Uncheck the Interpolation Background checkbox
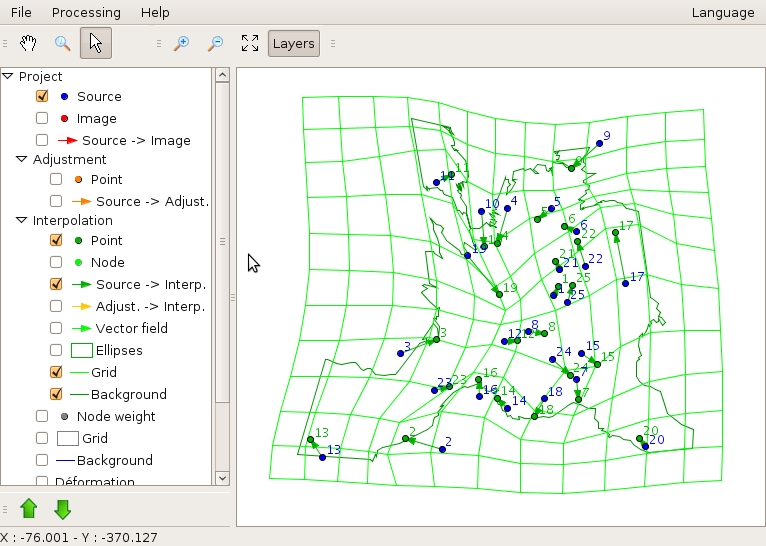This screenshot has width=766, height=546. point(56,394)
